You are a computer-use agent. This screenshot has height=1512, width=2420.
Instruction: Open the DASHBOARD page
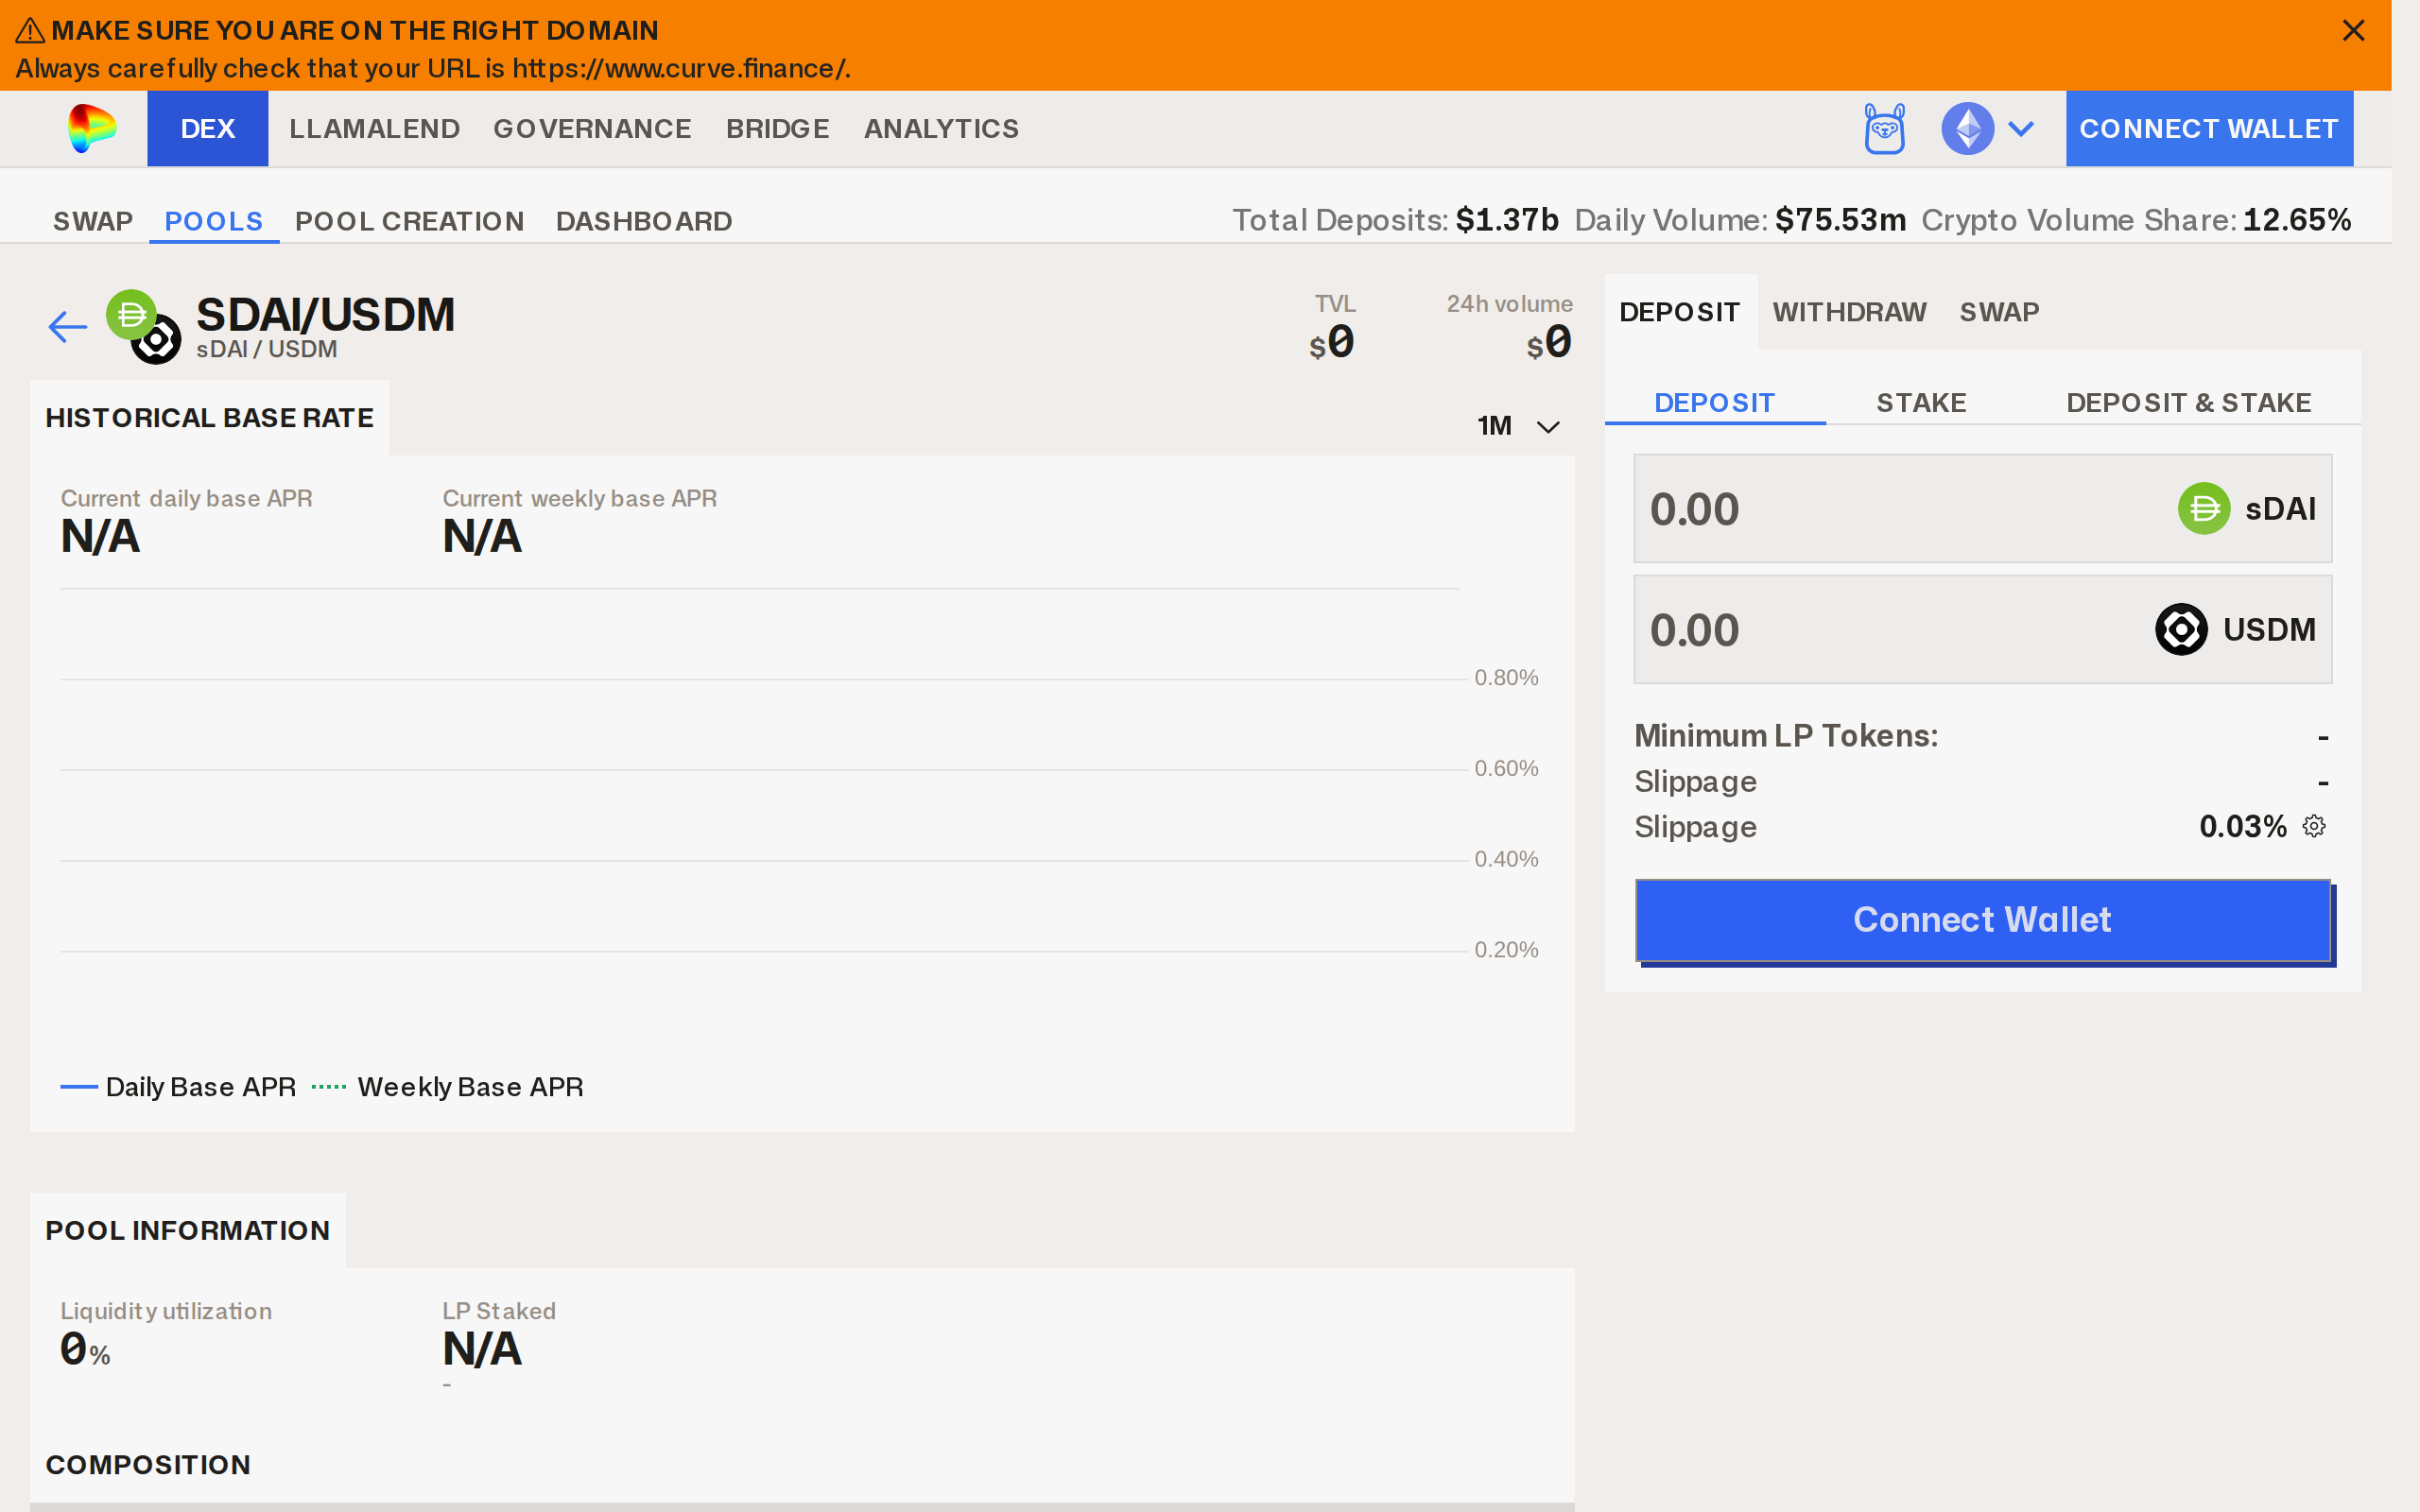[x=644, y=221]
